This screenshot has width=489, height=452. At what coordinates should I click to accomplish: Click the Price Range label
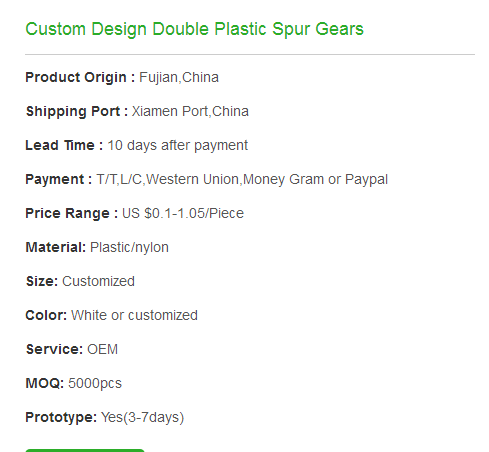tap(72, 214)
